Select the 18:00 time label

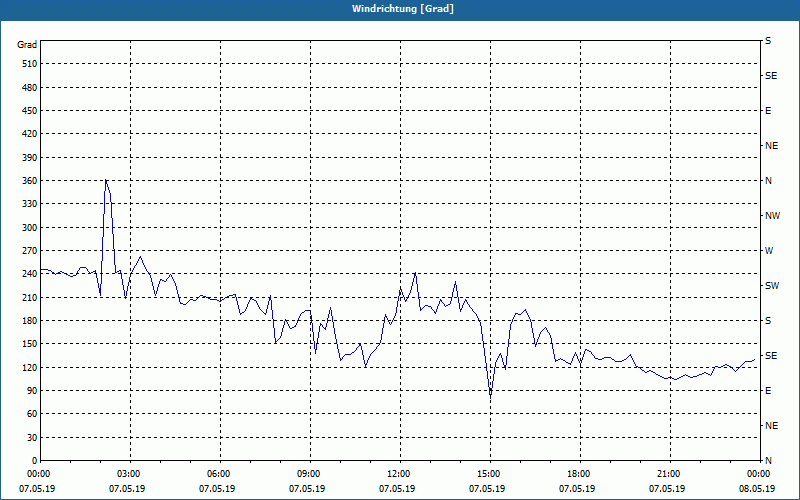(580, 474)
